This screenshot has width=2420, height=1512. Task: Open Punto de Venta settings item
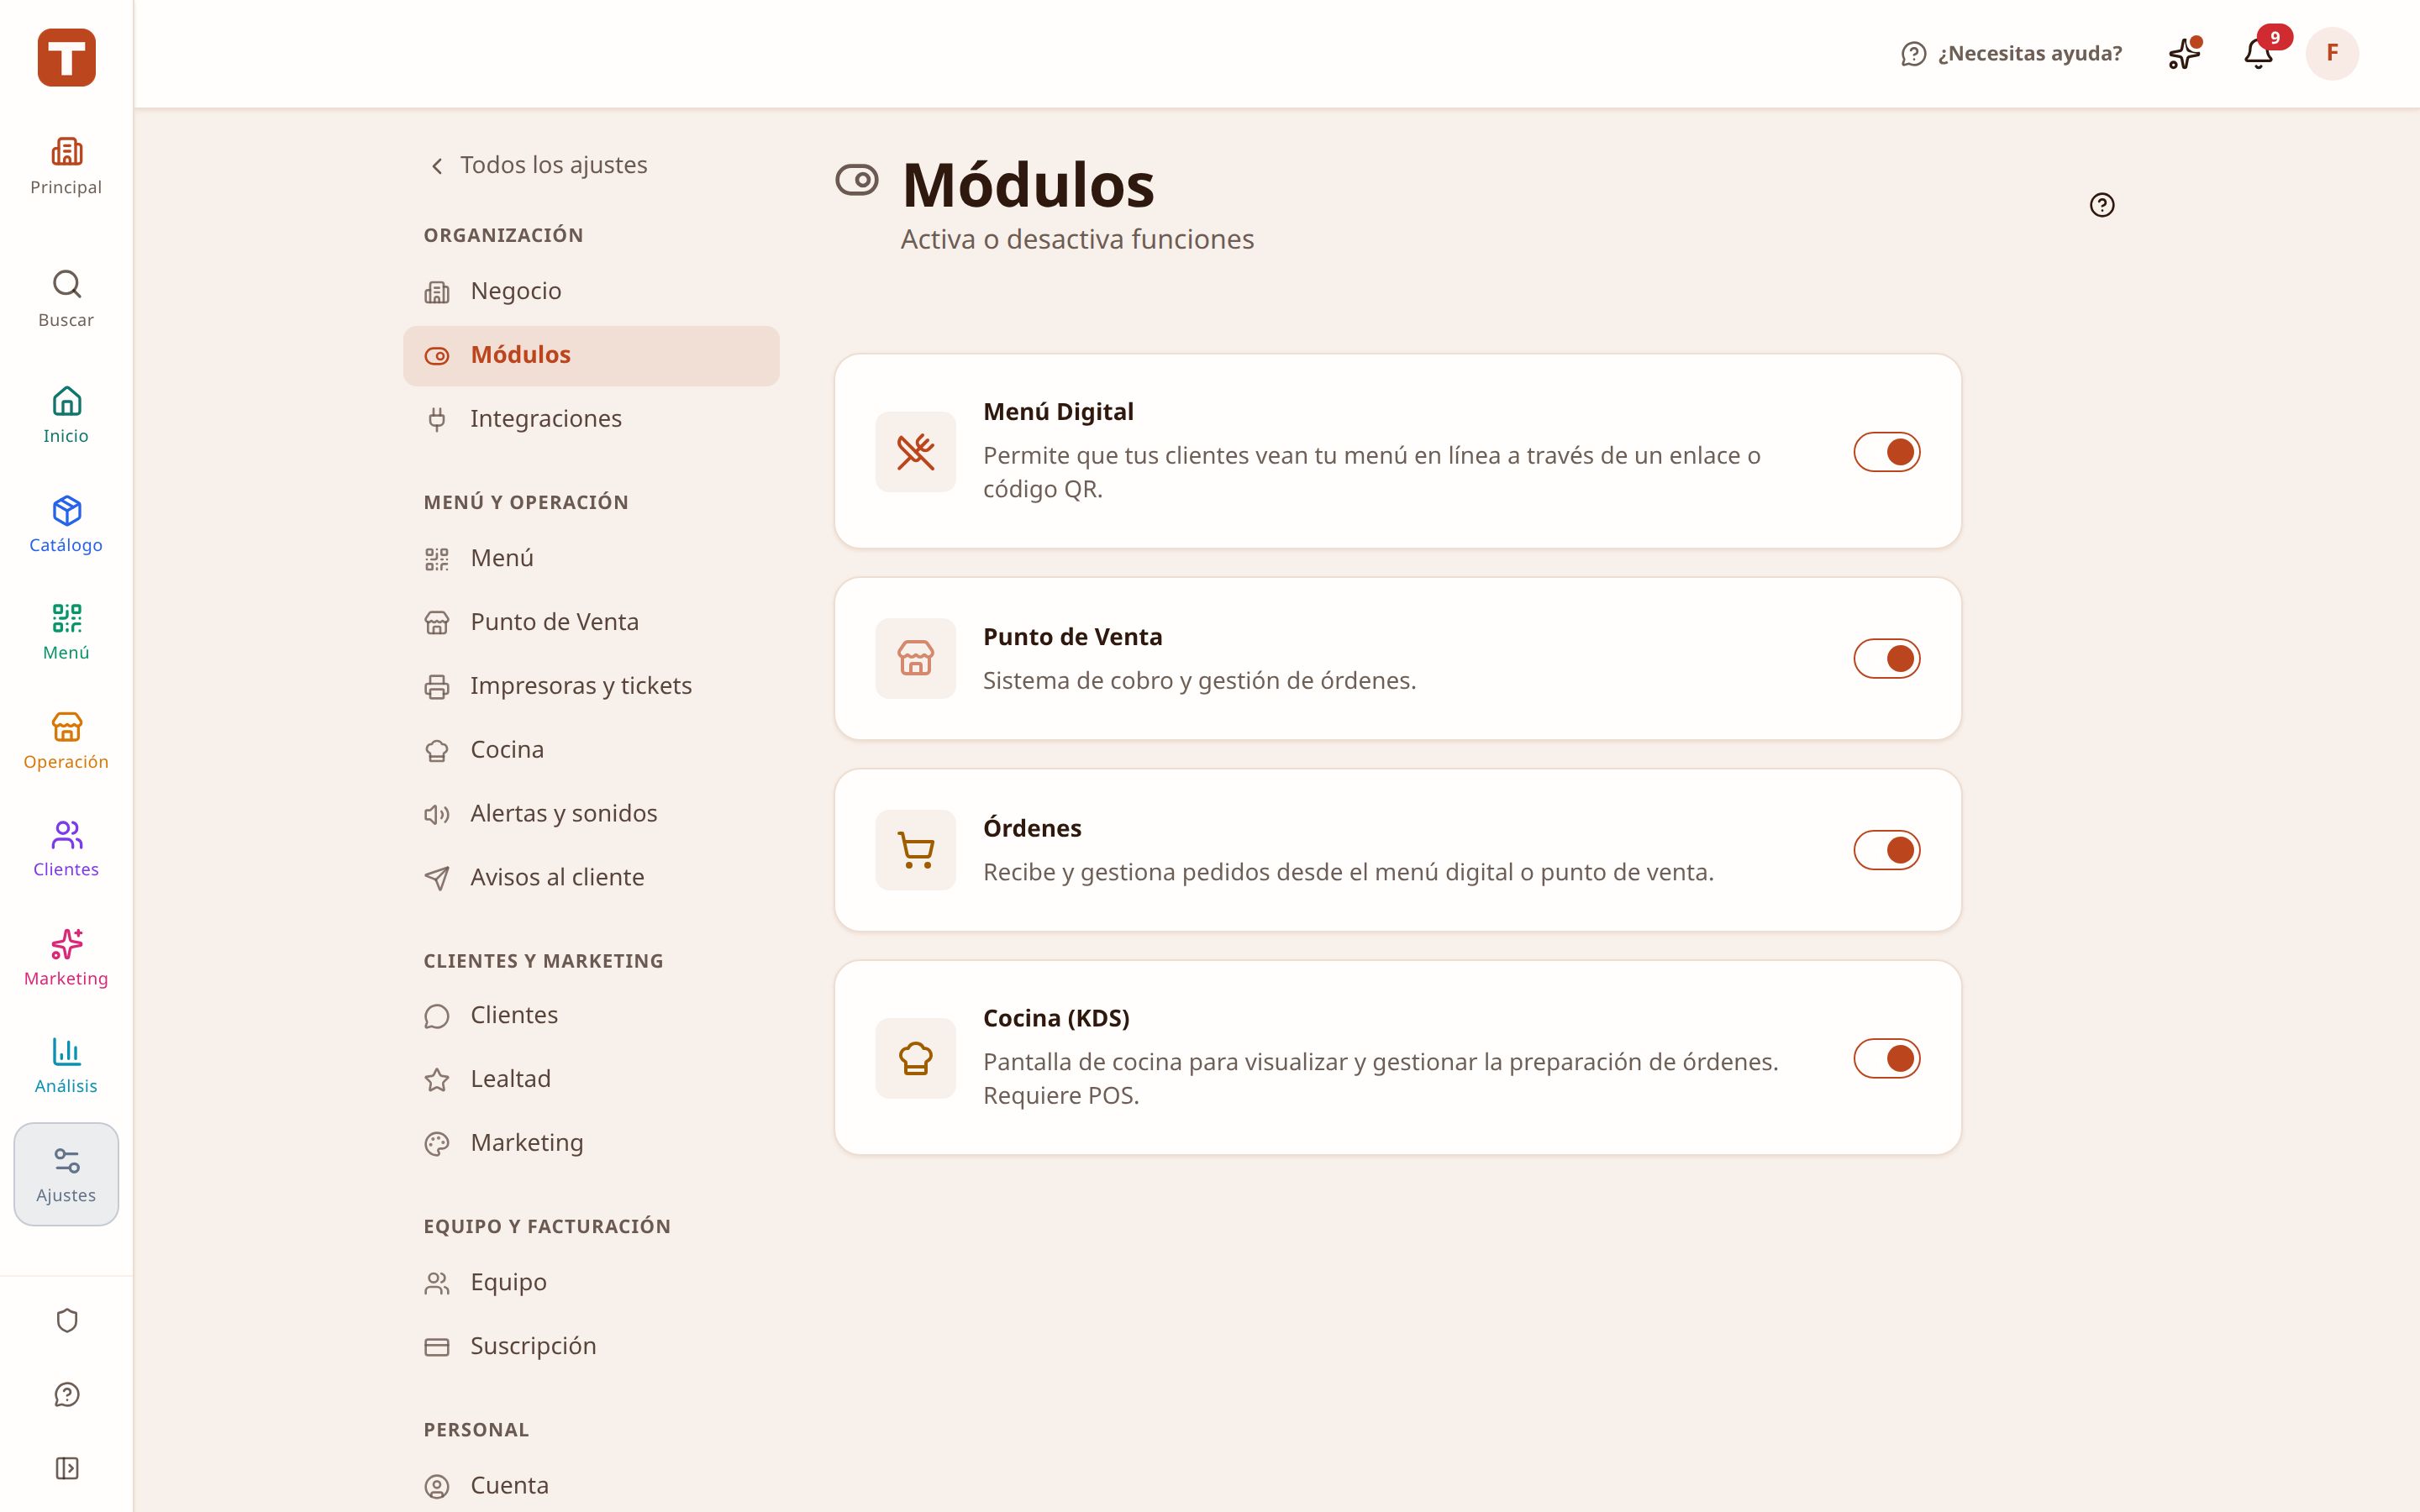[x=591, y=622]
